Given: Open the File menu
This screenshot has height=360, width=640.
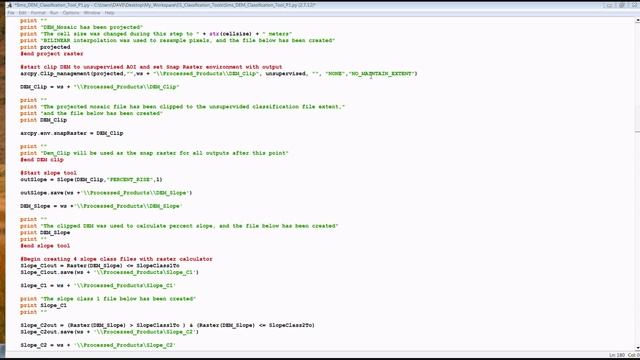Looking at the screenshot, I should click(11, 13).
